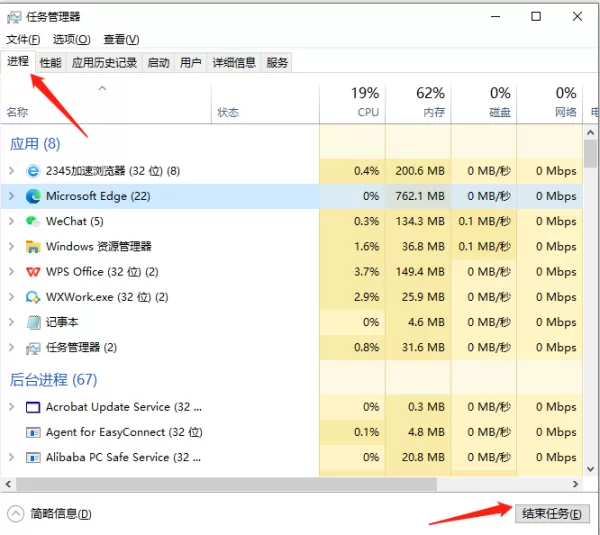Viewport: 600px width, 535px height.
Task: Sort processes by 内存 column
Action: (418, 104)
